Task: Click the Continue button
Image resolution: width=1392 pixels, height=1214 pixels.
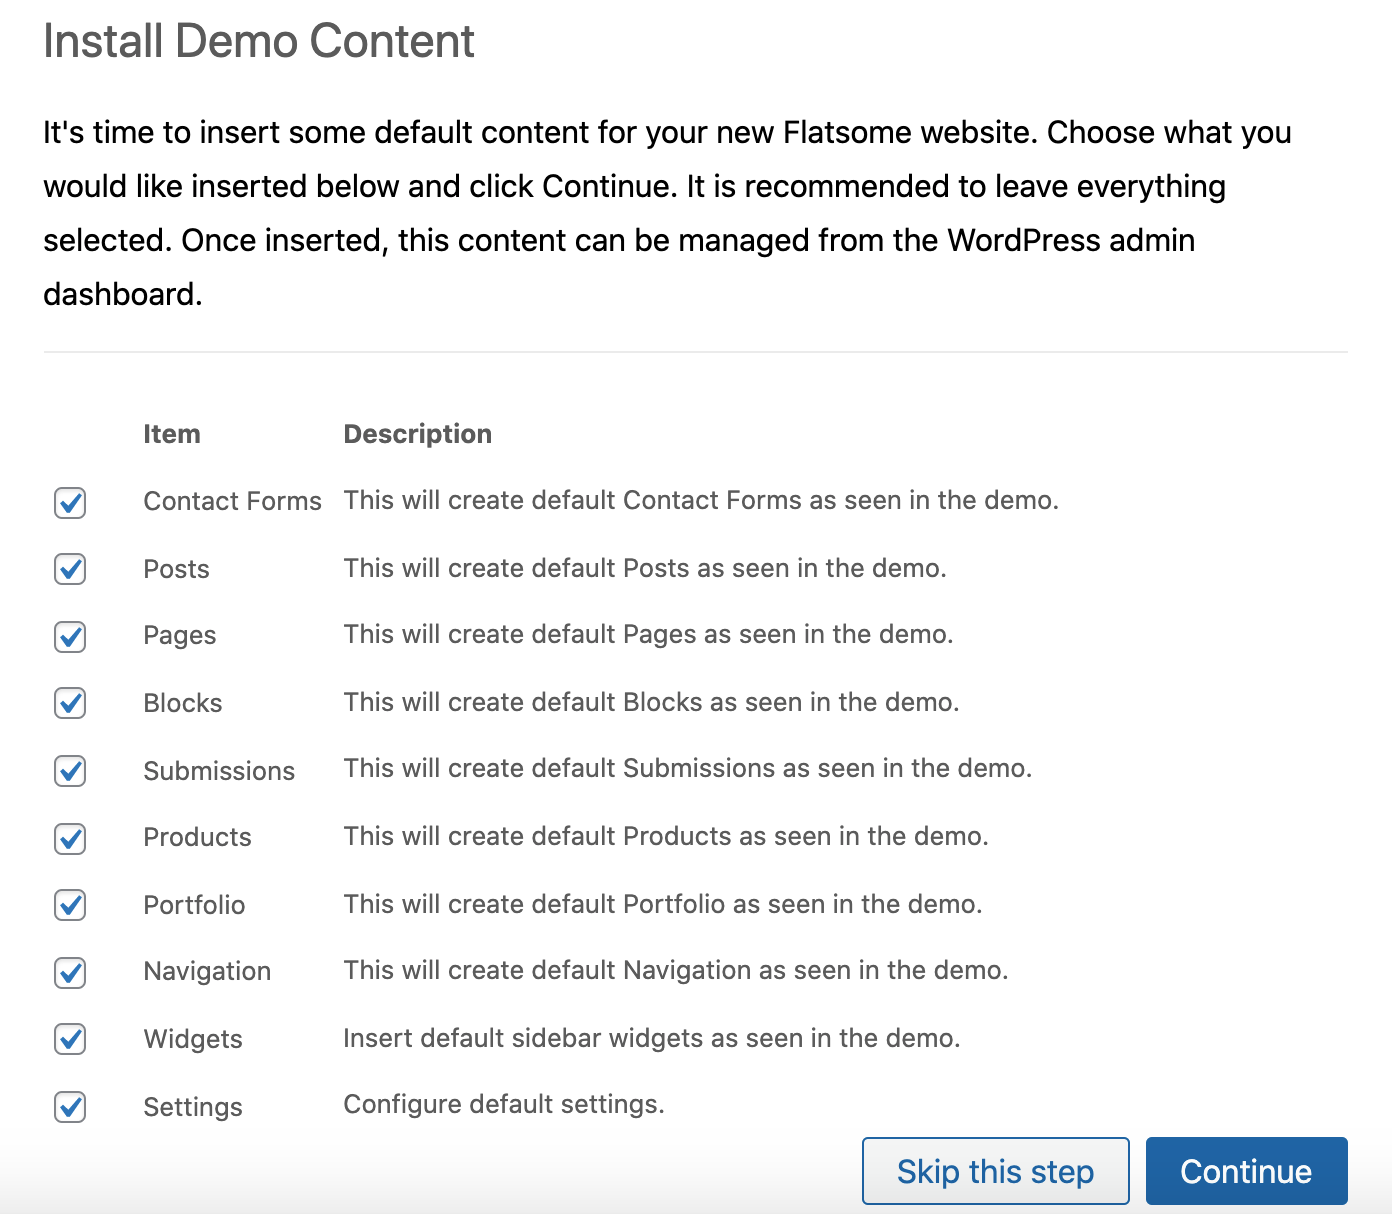Action: click(x=1246, y=1171)
